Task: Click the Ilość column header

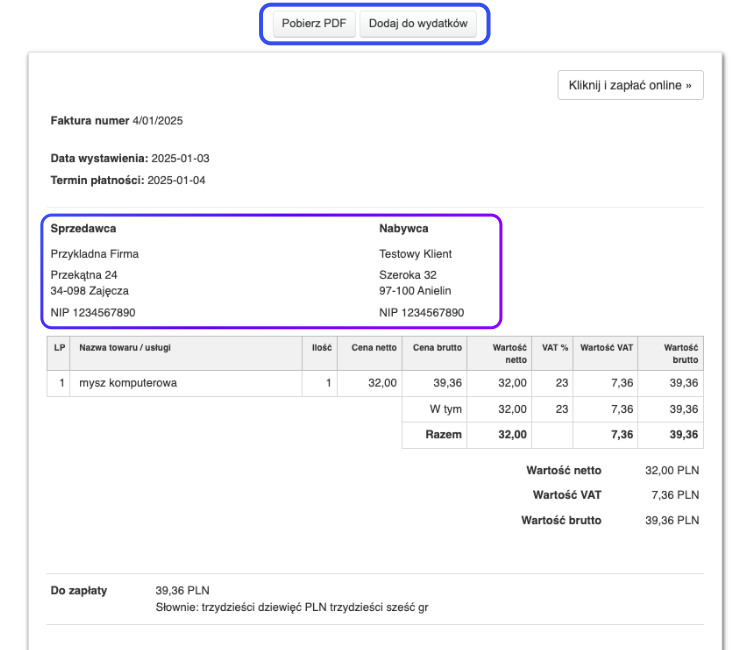Action: pyautogui.click(x=319, y=348)
